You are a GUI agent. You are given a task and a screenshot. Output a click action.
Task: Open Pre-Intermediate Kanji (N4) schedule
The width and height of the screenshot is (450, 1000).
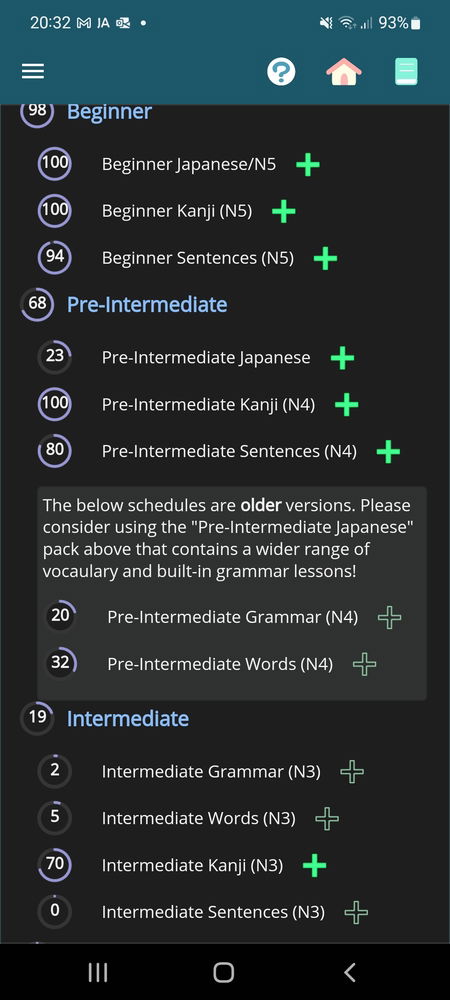(208, 404)
